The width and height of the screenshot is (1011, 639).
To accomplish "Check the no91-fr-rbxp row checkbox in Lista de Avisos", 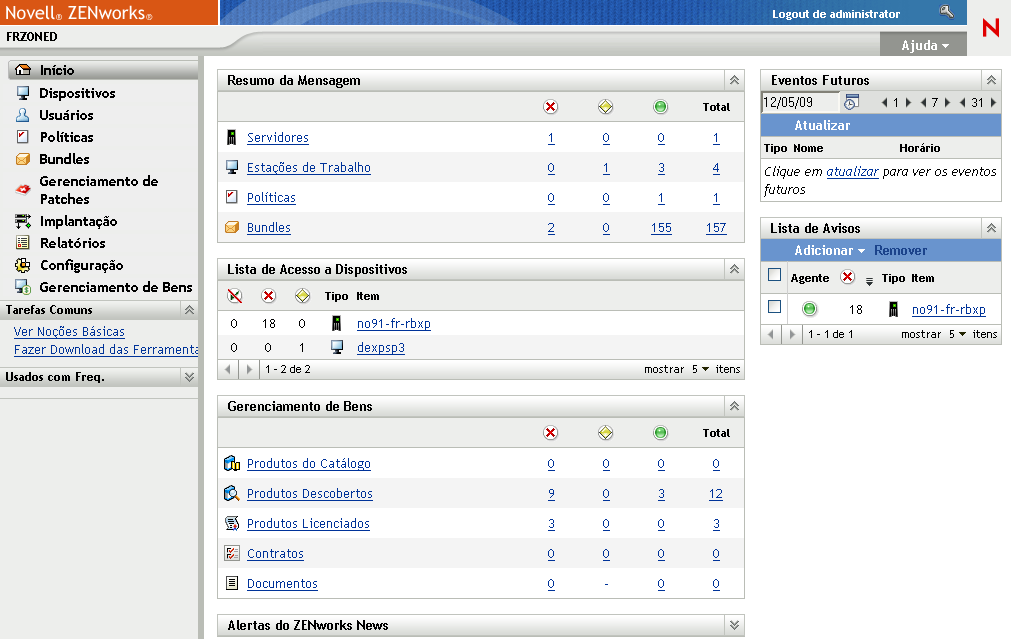I will [774, 307].
